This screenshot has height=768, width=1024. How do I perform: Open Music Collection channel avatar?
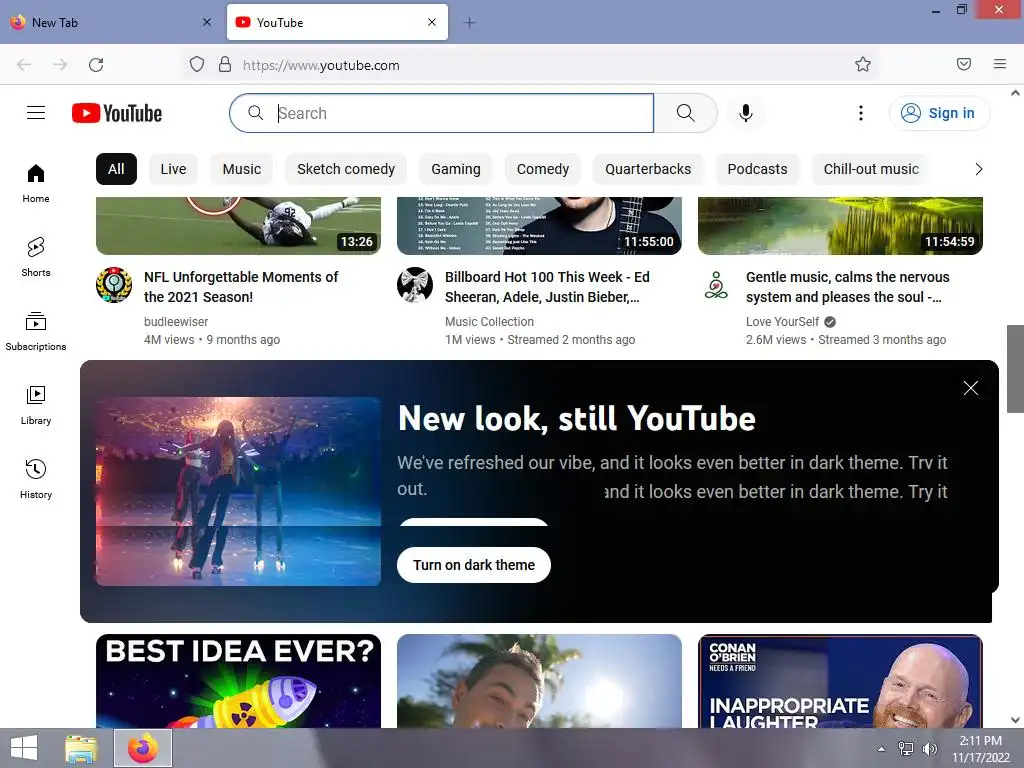(x=415, y=285)
